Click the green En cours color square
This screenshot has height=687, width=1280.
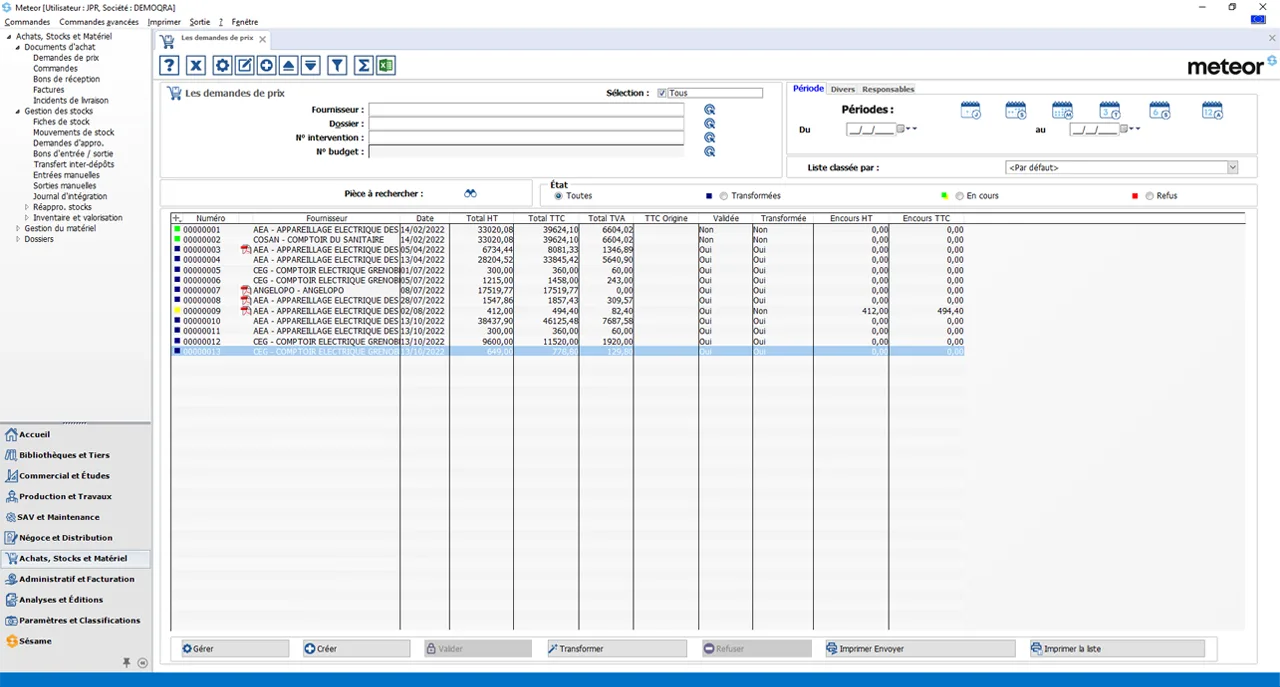pos(945,196)
